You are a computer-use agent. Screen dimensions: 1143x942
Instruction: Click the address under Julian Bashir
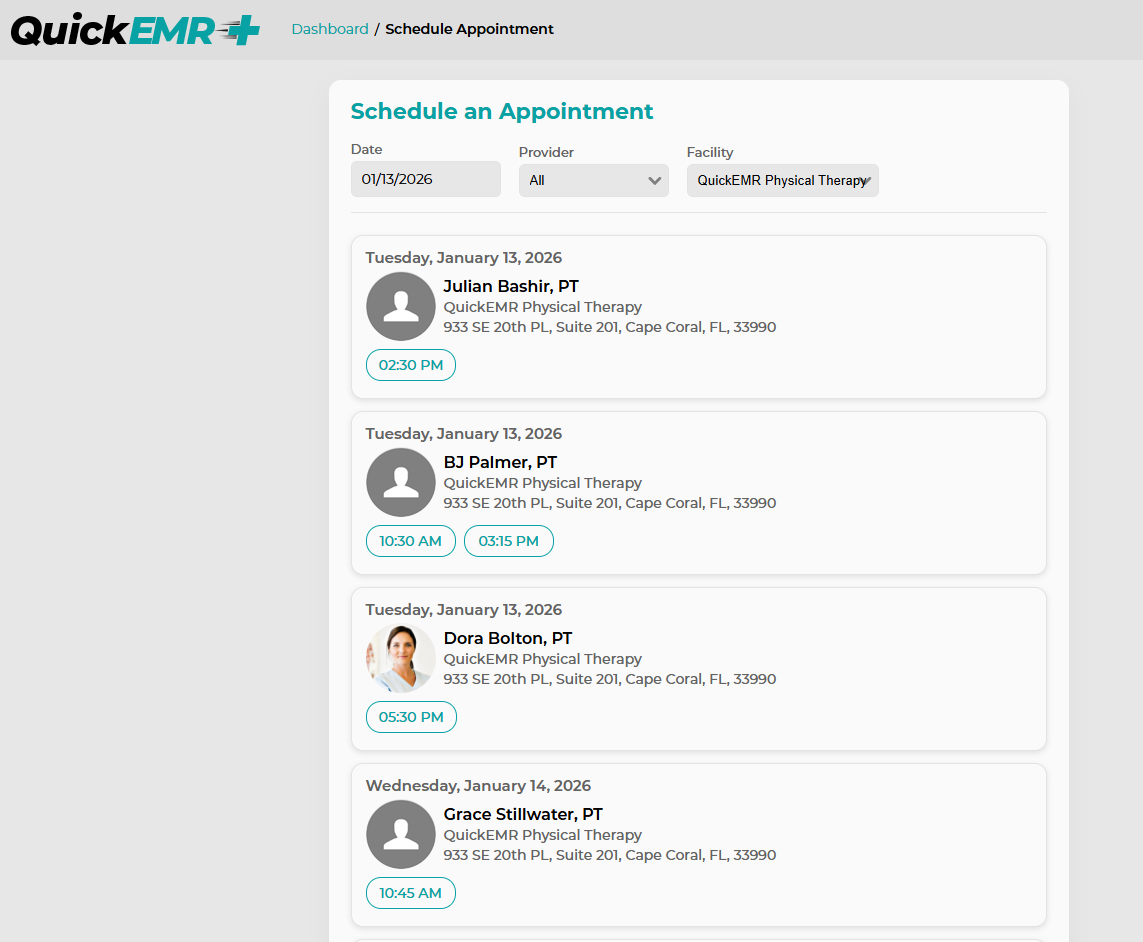[609, 327]
